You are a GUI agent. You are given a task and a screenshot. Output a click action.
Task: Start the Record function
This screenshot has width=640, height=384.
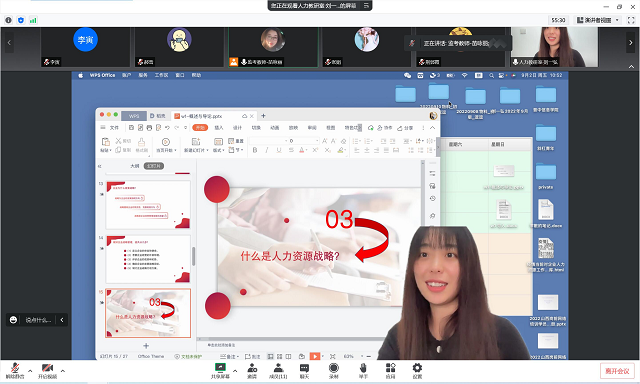(x=333, y=371)
